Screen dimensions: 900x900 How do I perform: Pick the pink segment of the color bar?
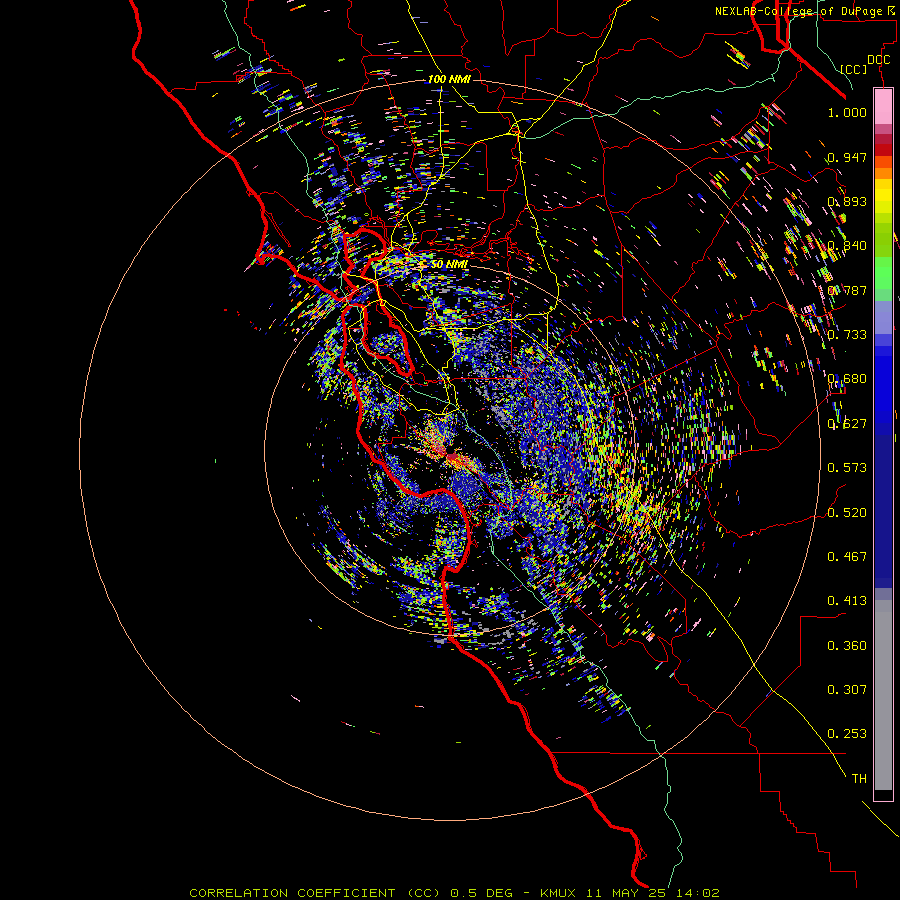[883, 106]
